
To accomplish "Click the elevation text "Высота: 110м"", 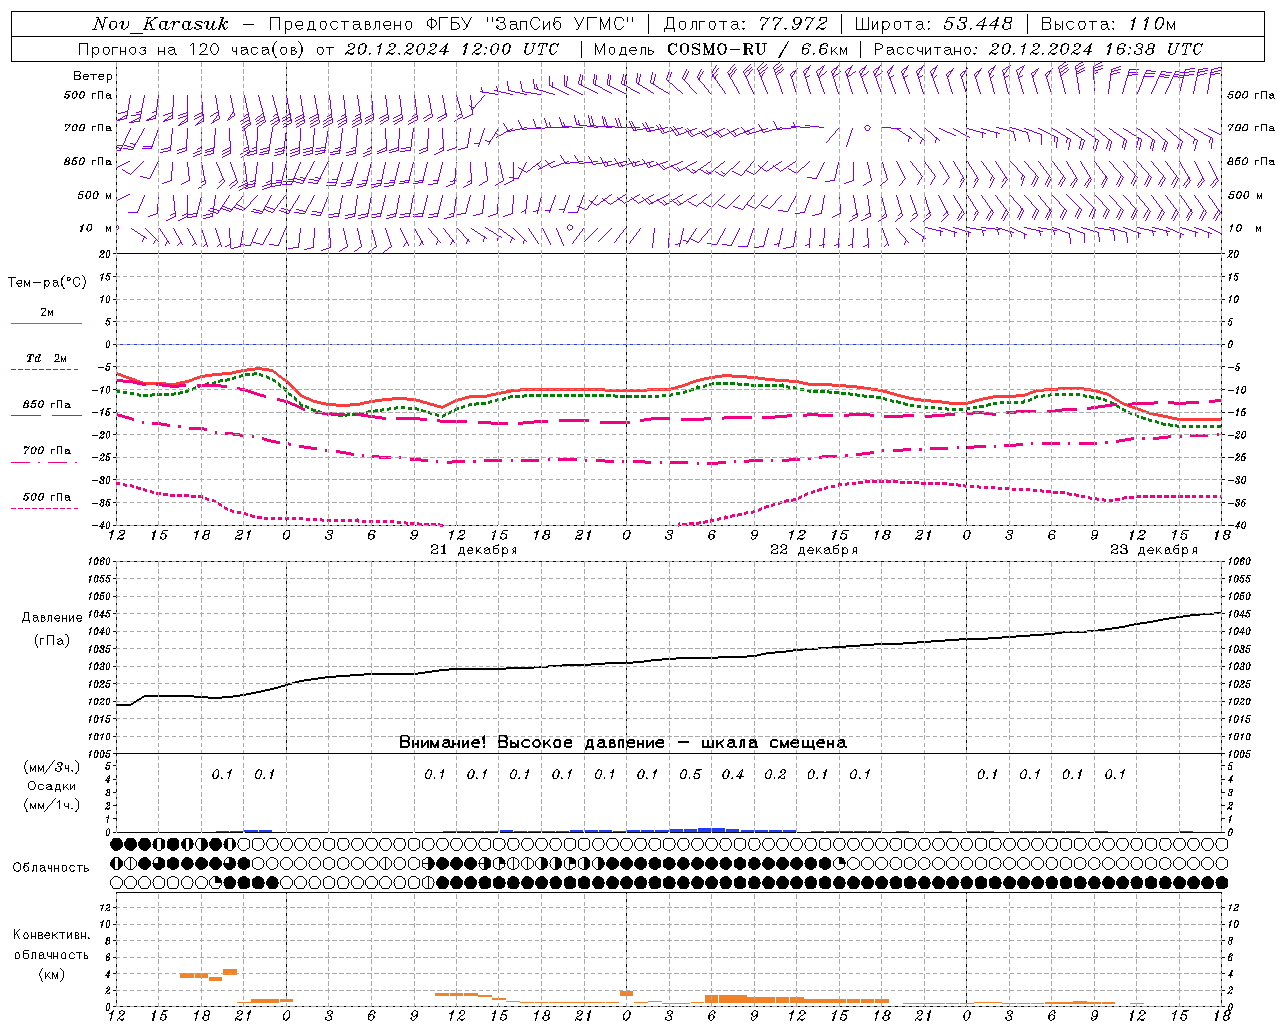I will [x=1108, y=24].
